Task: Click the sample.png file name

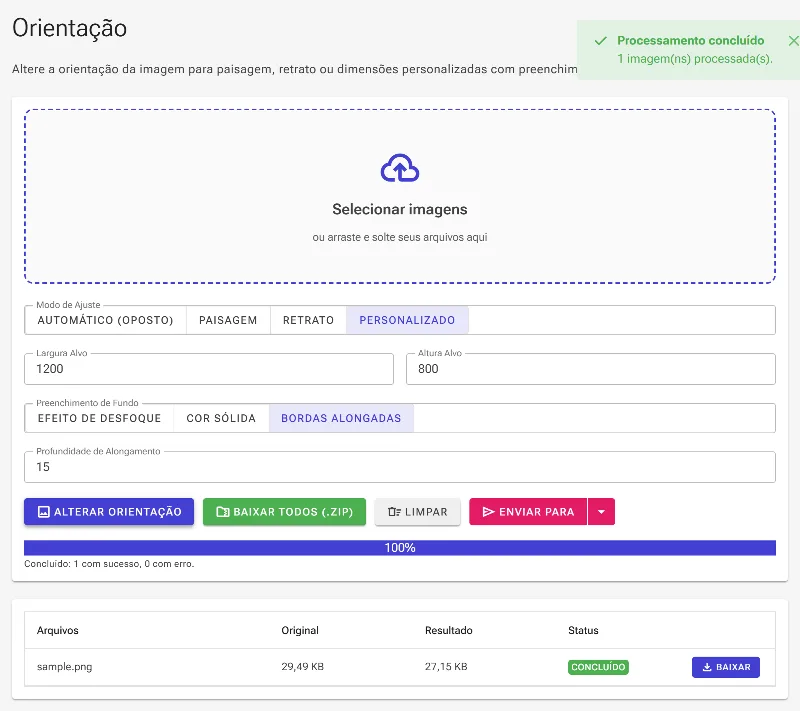Action: point(64,667)
